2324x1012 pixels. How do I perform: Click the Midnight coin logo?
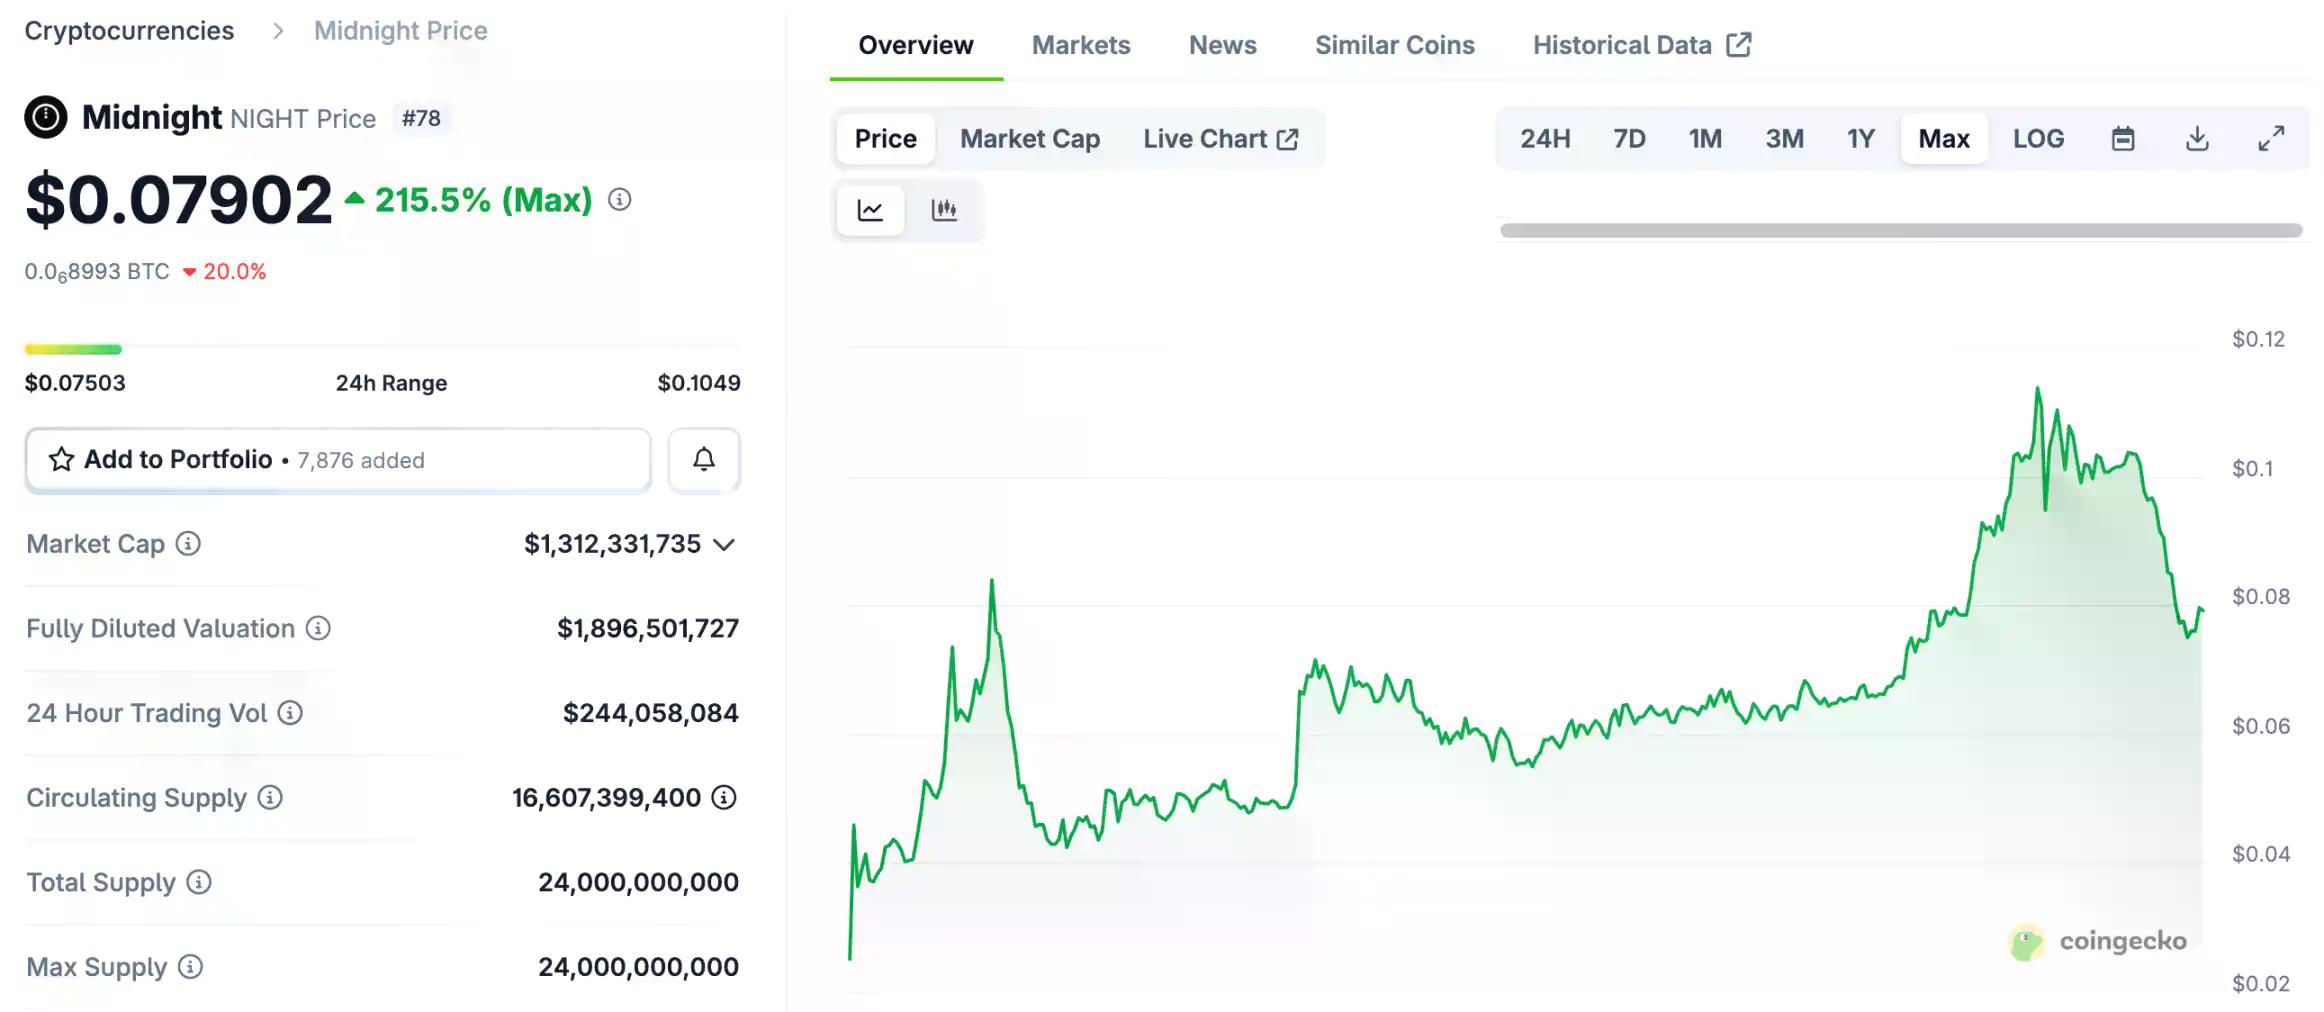[x=47, y=117]
